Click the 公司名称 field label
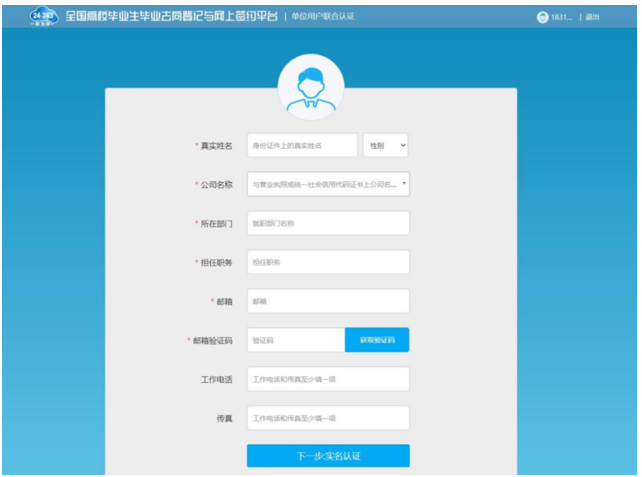Viewport: 642px width, 477px height. coord(216,185)
